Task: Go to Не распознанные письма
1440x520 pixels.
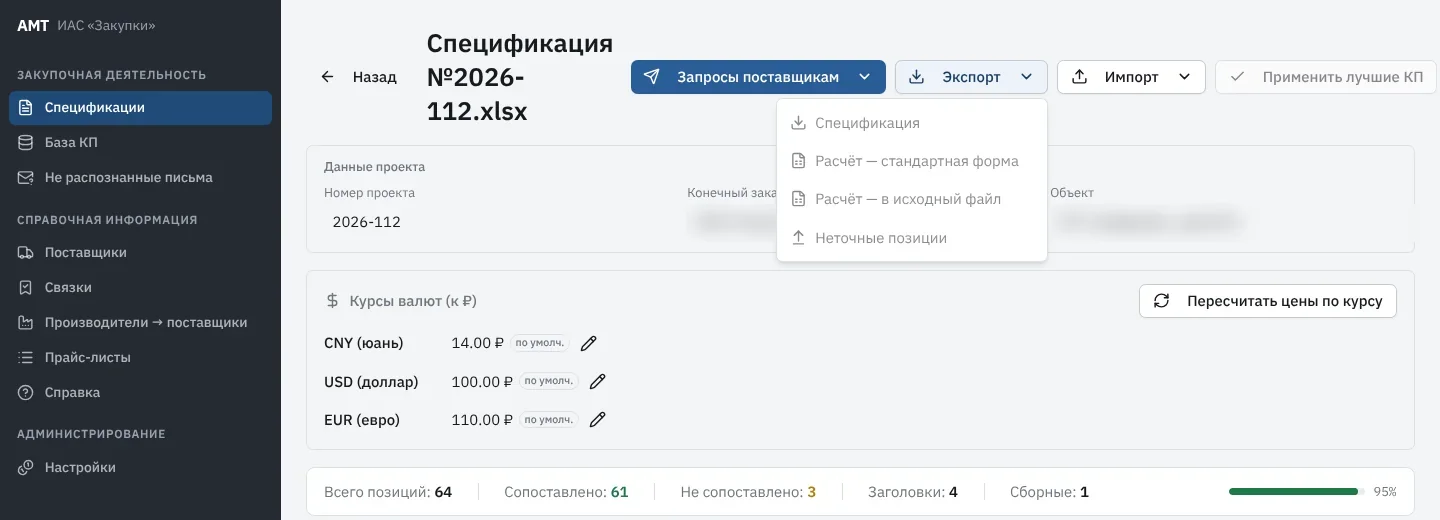Action: 140,178
